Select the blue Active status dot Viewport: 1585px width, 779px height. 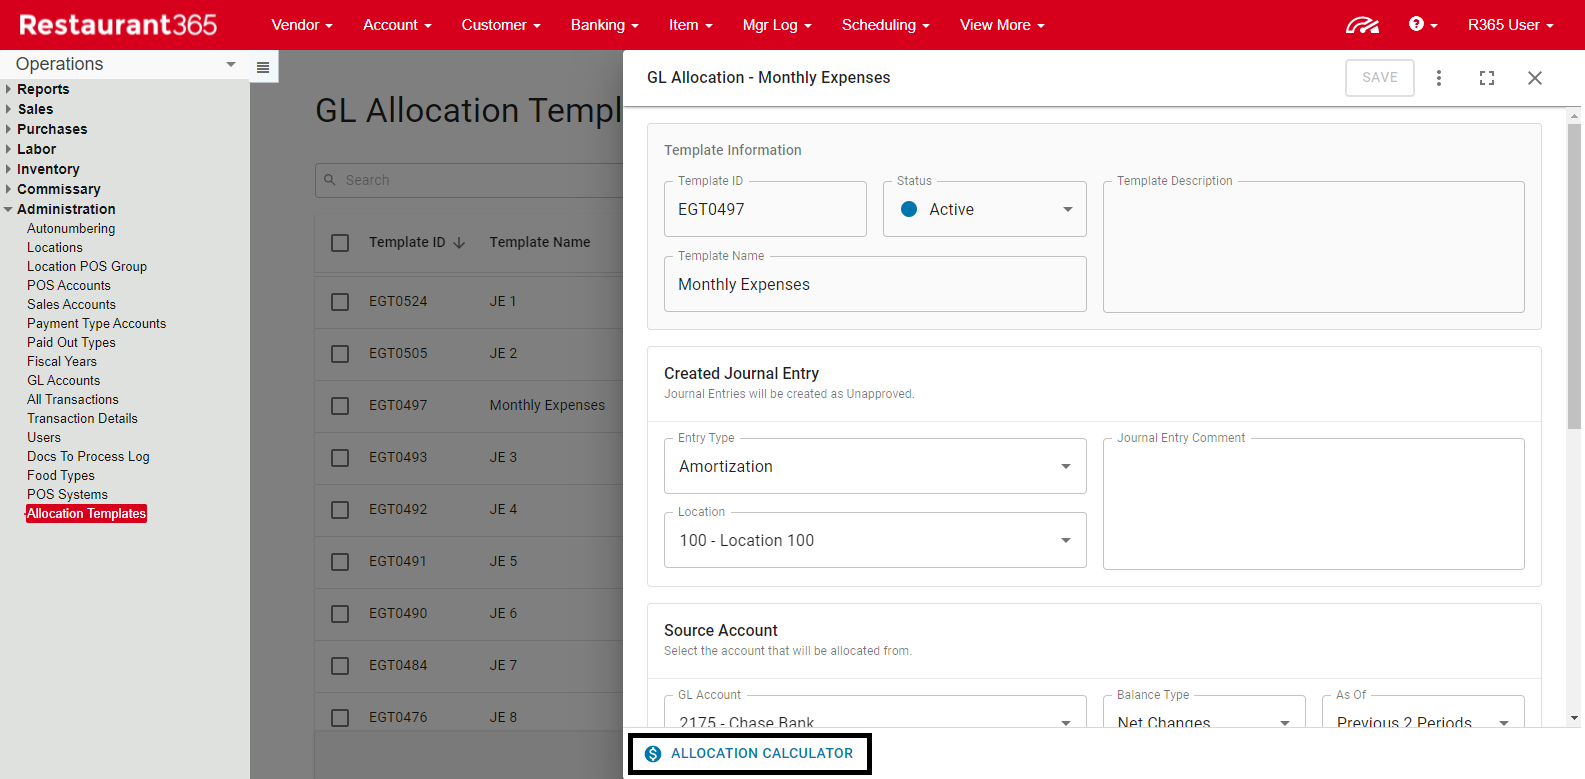tap(909, 209)
